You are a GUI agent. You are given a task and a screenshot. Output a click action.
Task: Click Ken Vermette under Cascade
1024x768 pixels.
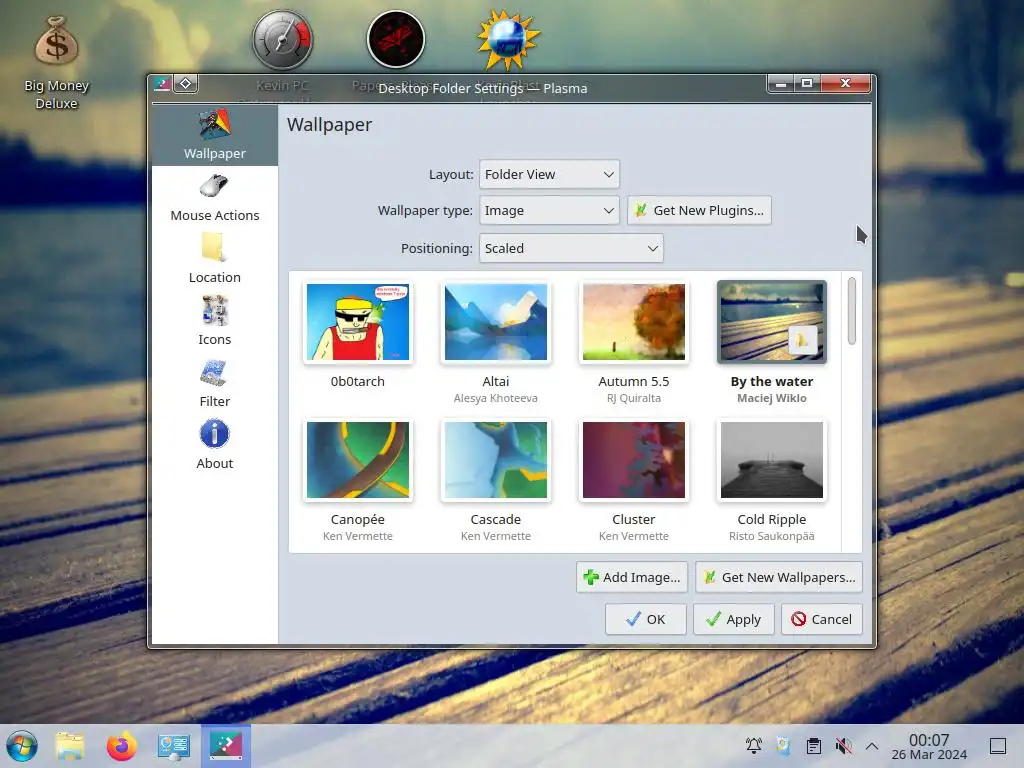tap(496, 536)
